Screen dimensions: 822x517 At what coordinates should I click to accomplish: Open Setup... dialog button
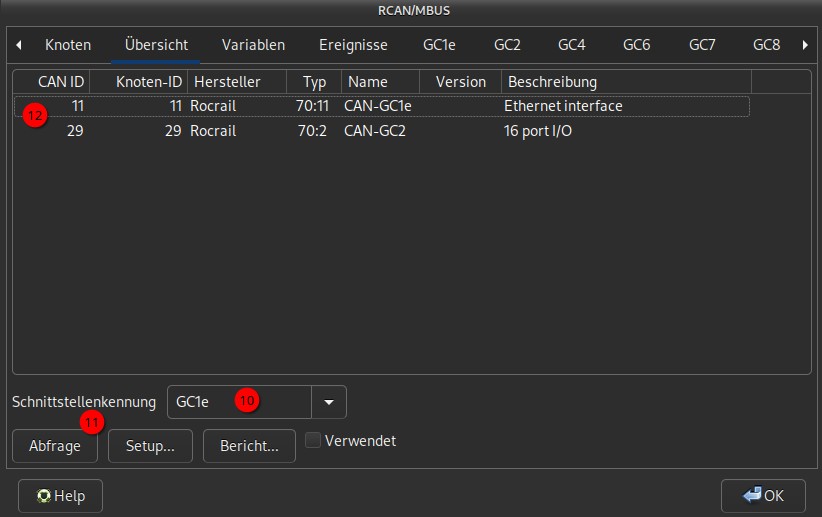(x=150, y=447)
